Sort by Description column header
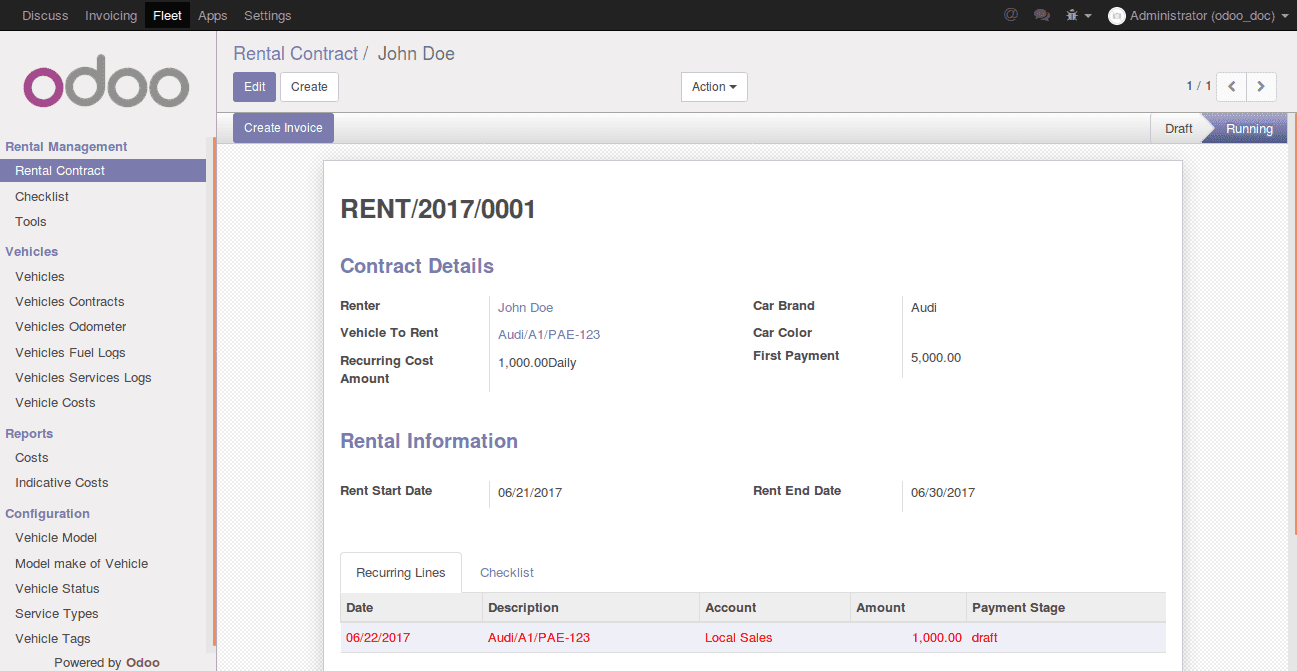The height and width of the screenshot is (671, 1297). coord(591,608)
